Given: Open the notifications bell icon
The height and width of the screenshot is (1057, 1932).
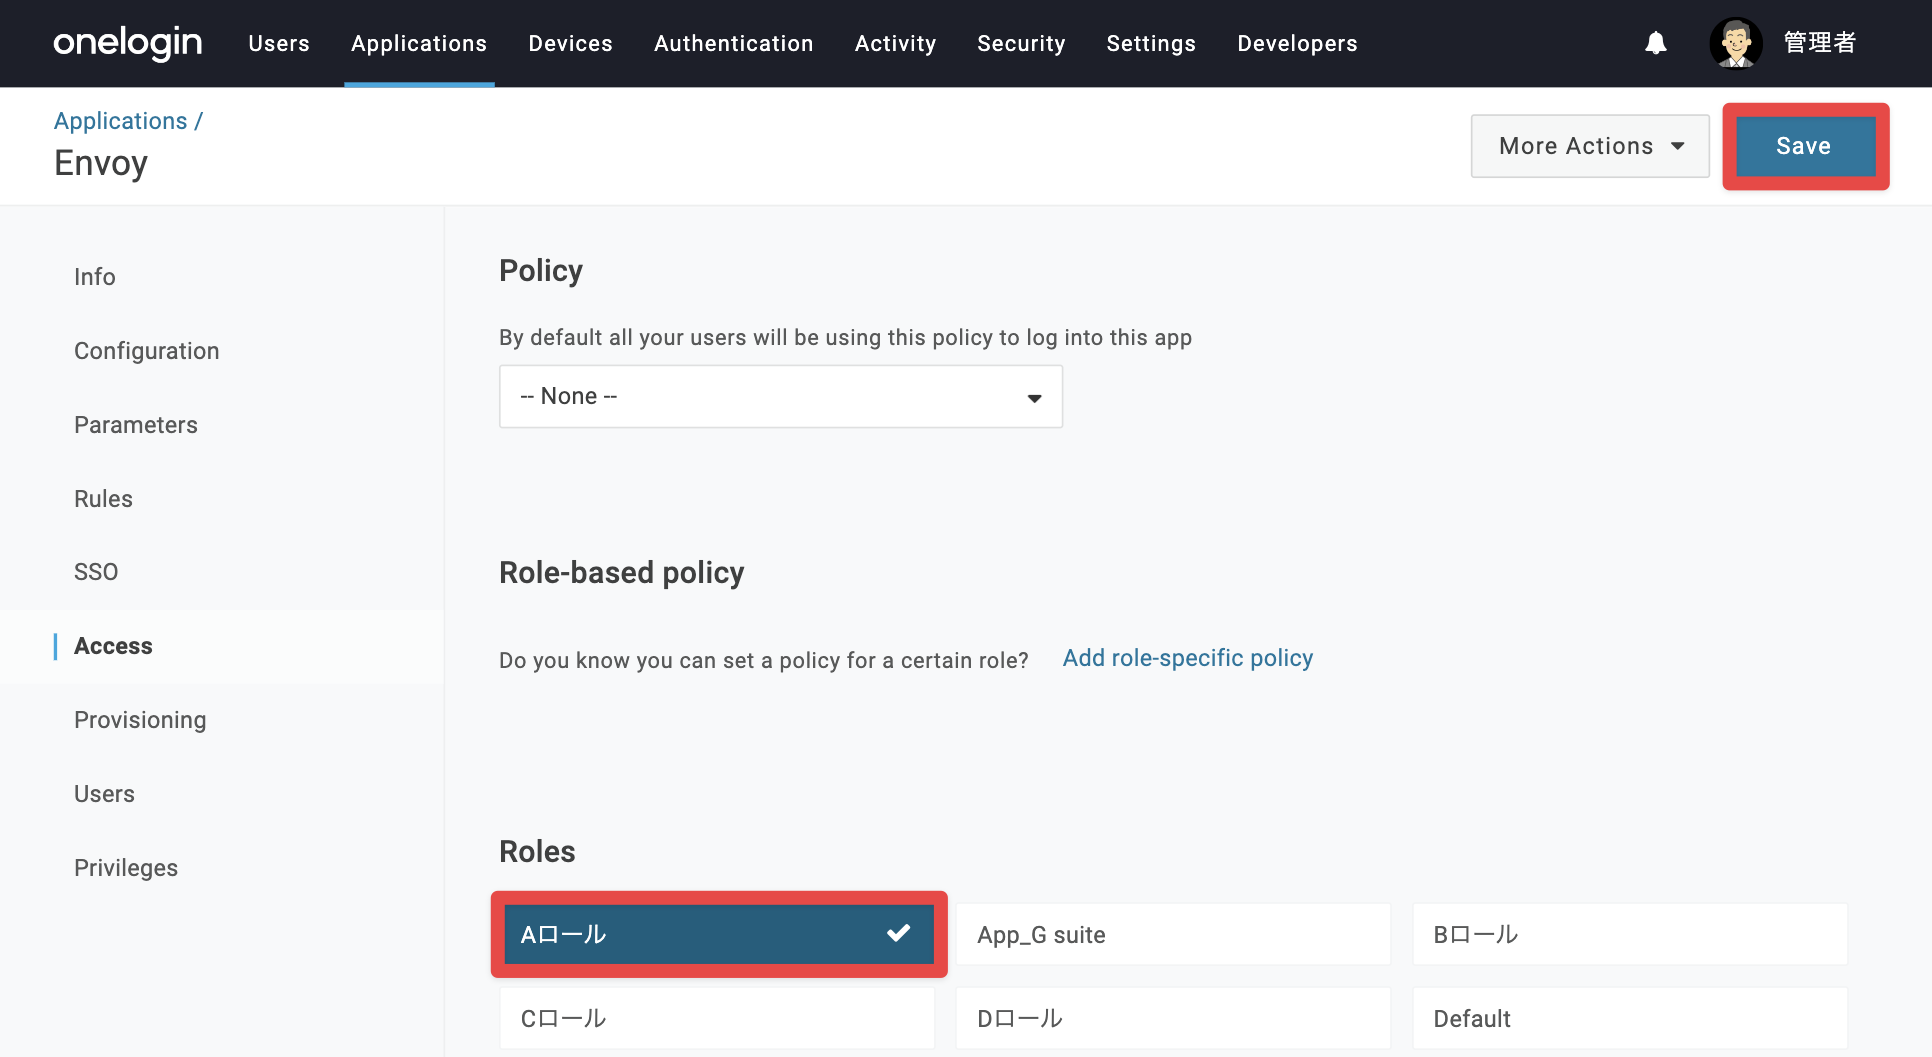Looking at the screenshot, I should click(x=1656, y=43).
